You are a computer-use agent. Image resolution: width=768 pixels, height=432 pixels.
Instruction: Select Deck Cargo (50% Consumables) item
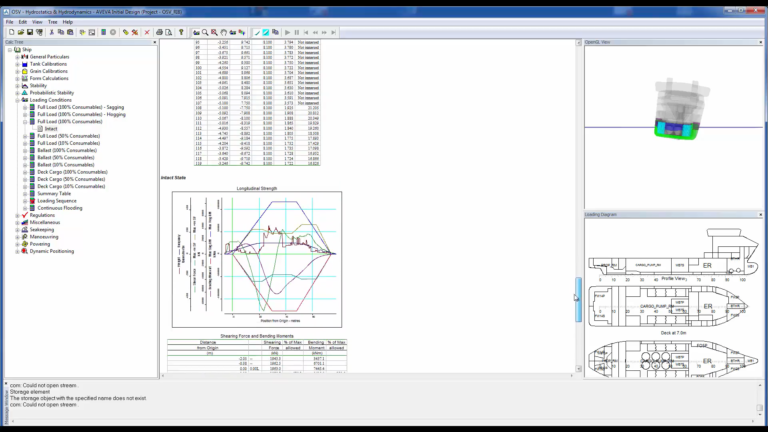(71, 179)
